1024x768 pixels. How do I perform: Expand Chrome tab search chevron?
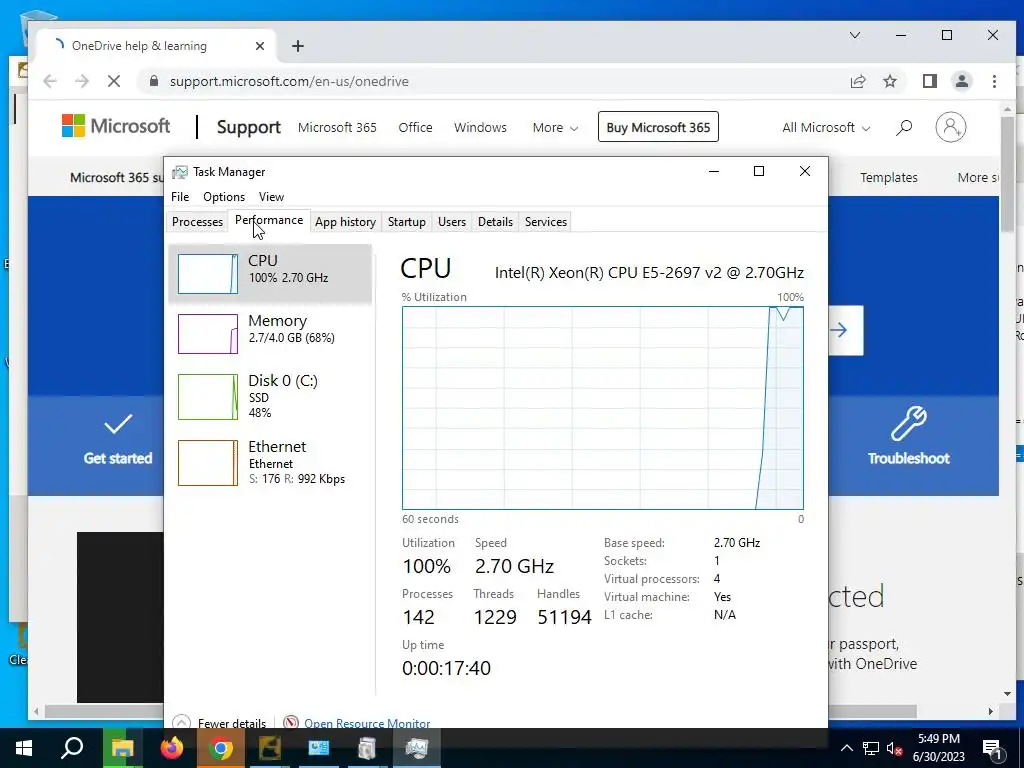coord(855,35)
